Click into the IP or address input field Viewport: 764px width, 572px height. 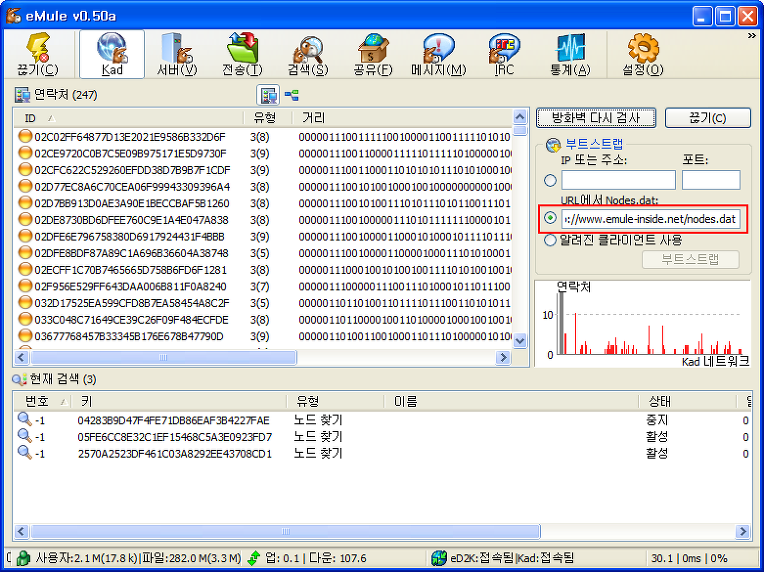pos(618,180)
